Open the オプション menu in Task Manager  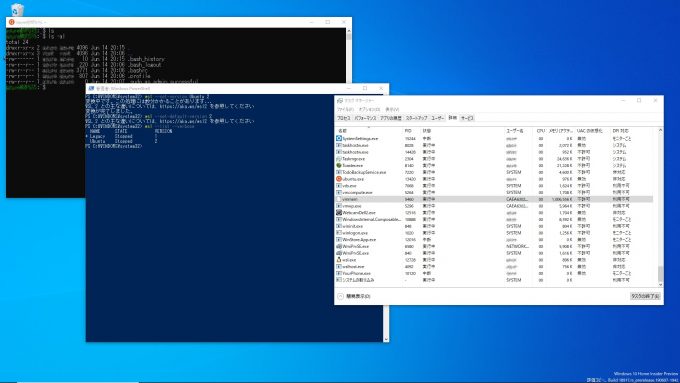(x=369, y=110)
